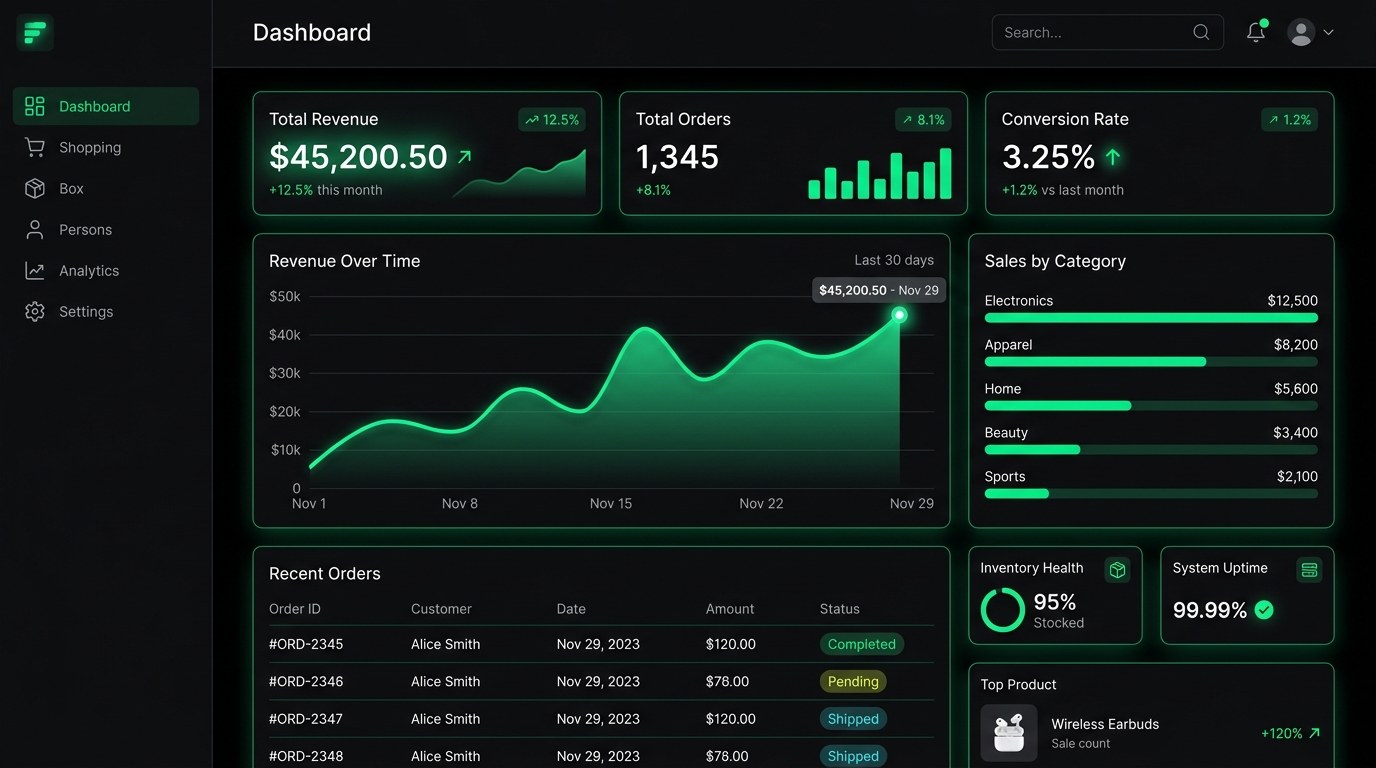Click the Status column header
1376x768 pixels.
840,608
